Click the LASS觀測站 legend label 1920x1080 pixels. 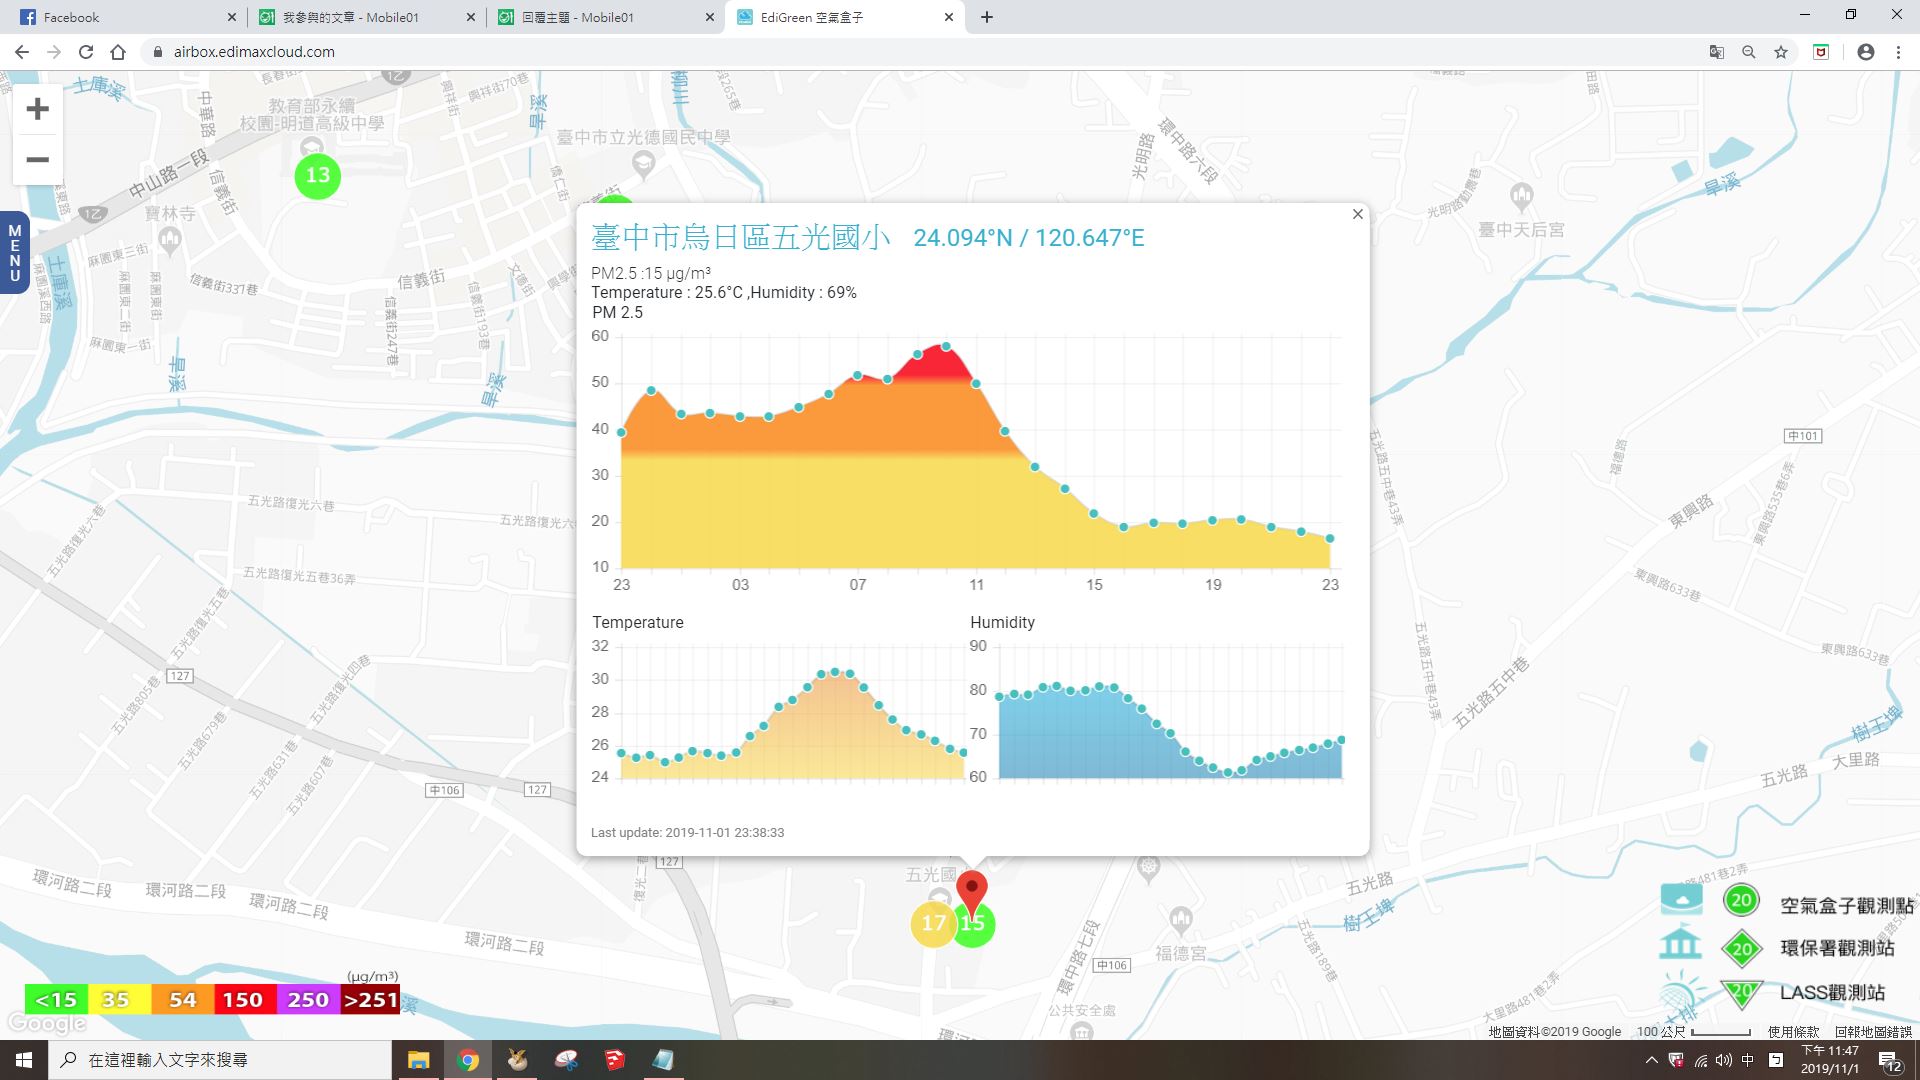point(1832,993)
